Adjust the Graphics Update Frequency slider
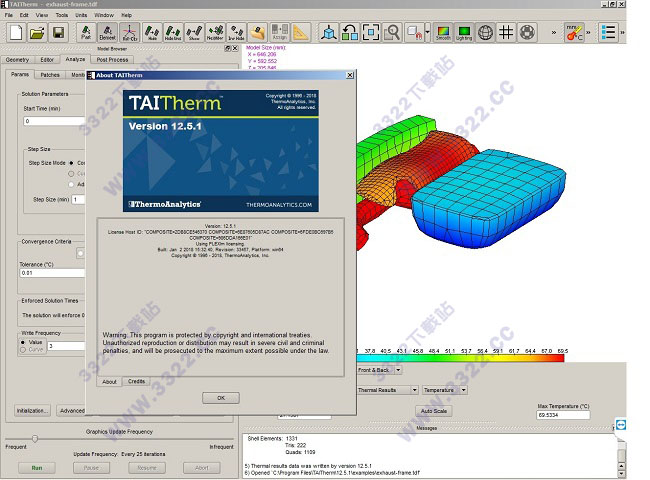The image size is (650, 480). point(35,439)
